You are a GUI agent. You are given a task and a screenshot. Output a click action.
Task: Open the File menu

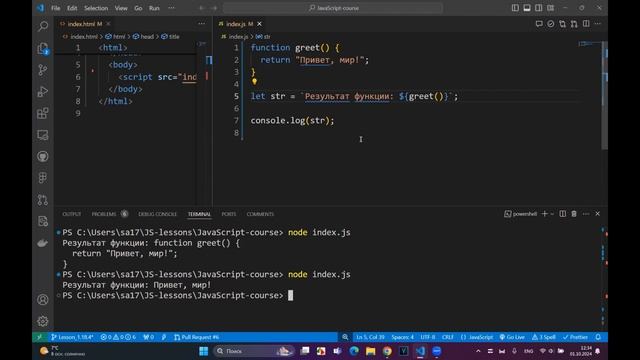point(56,8)
